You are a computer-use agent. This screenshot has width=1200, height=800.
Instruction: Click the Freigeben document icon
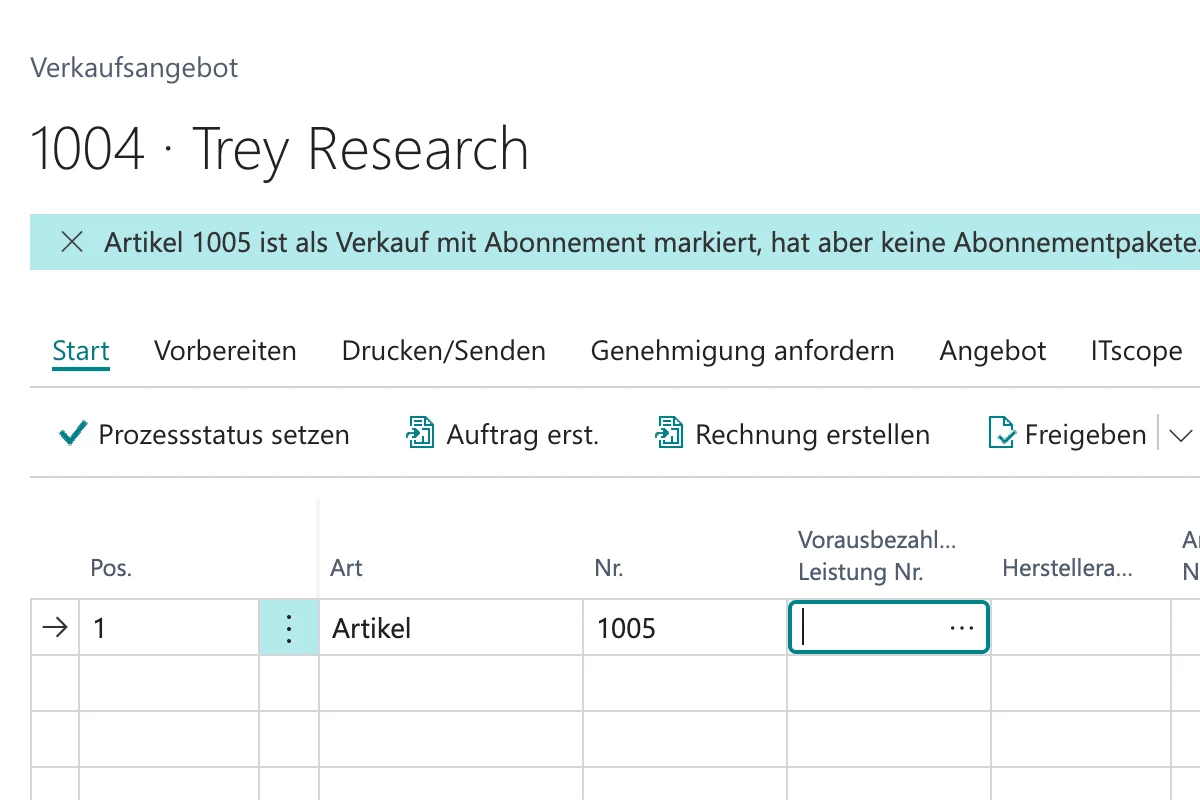click(x=1002, y=434)
